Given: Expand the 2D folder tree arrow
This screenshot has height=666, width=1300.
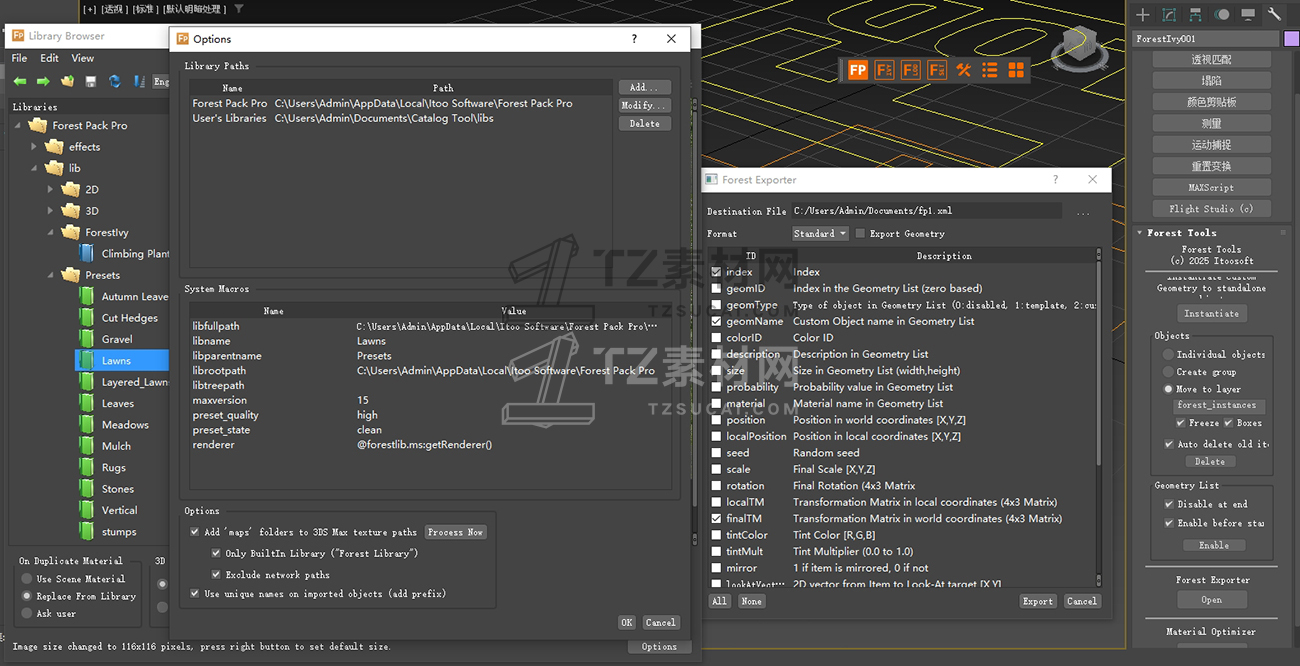Looking at the screenshot, I should [51, 189].
